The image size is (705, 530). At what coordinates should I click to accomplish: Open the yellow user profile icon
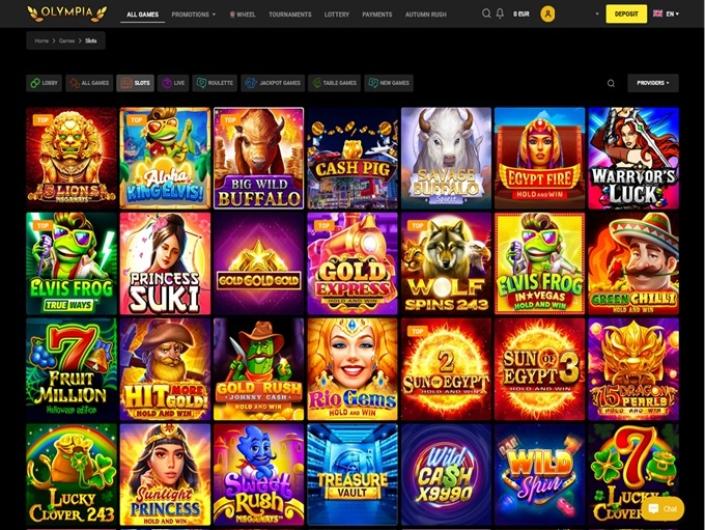547,14
